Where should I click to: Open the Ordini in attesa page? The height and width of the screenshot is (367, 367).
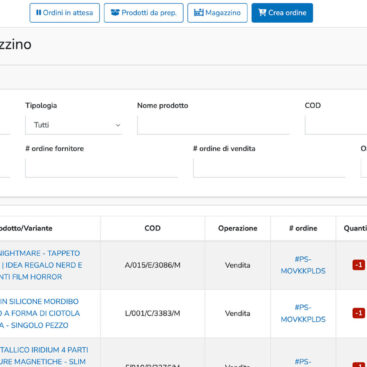pos(64,13)
